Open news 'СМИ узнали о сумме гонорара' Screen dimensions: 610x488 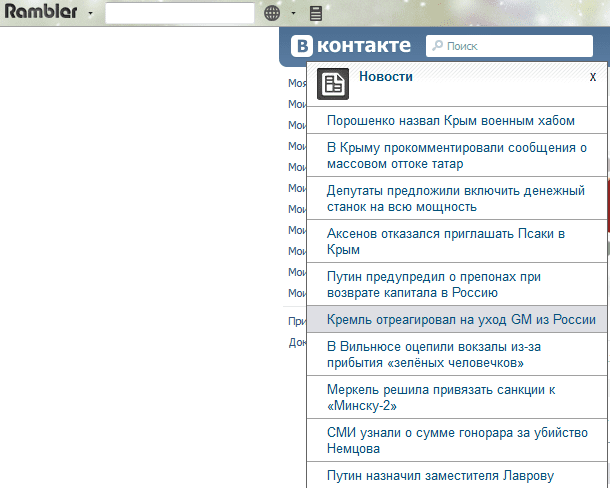pos(457,440)
